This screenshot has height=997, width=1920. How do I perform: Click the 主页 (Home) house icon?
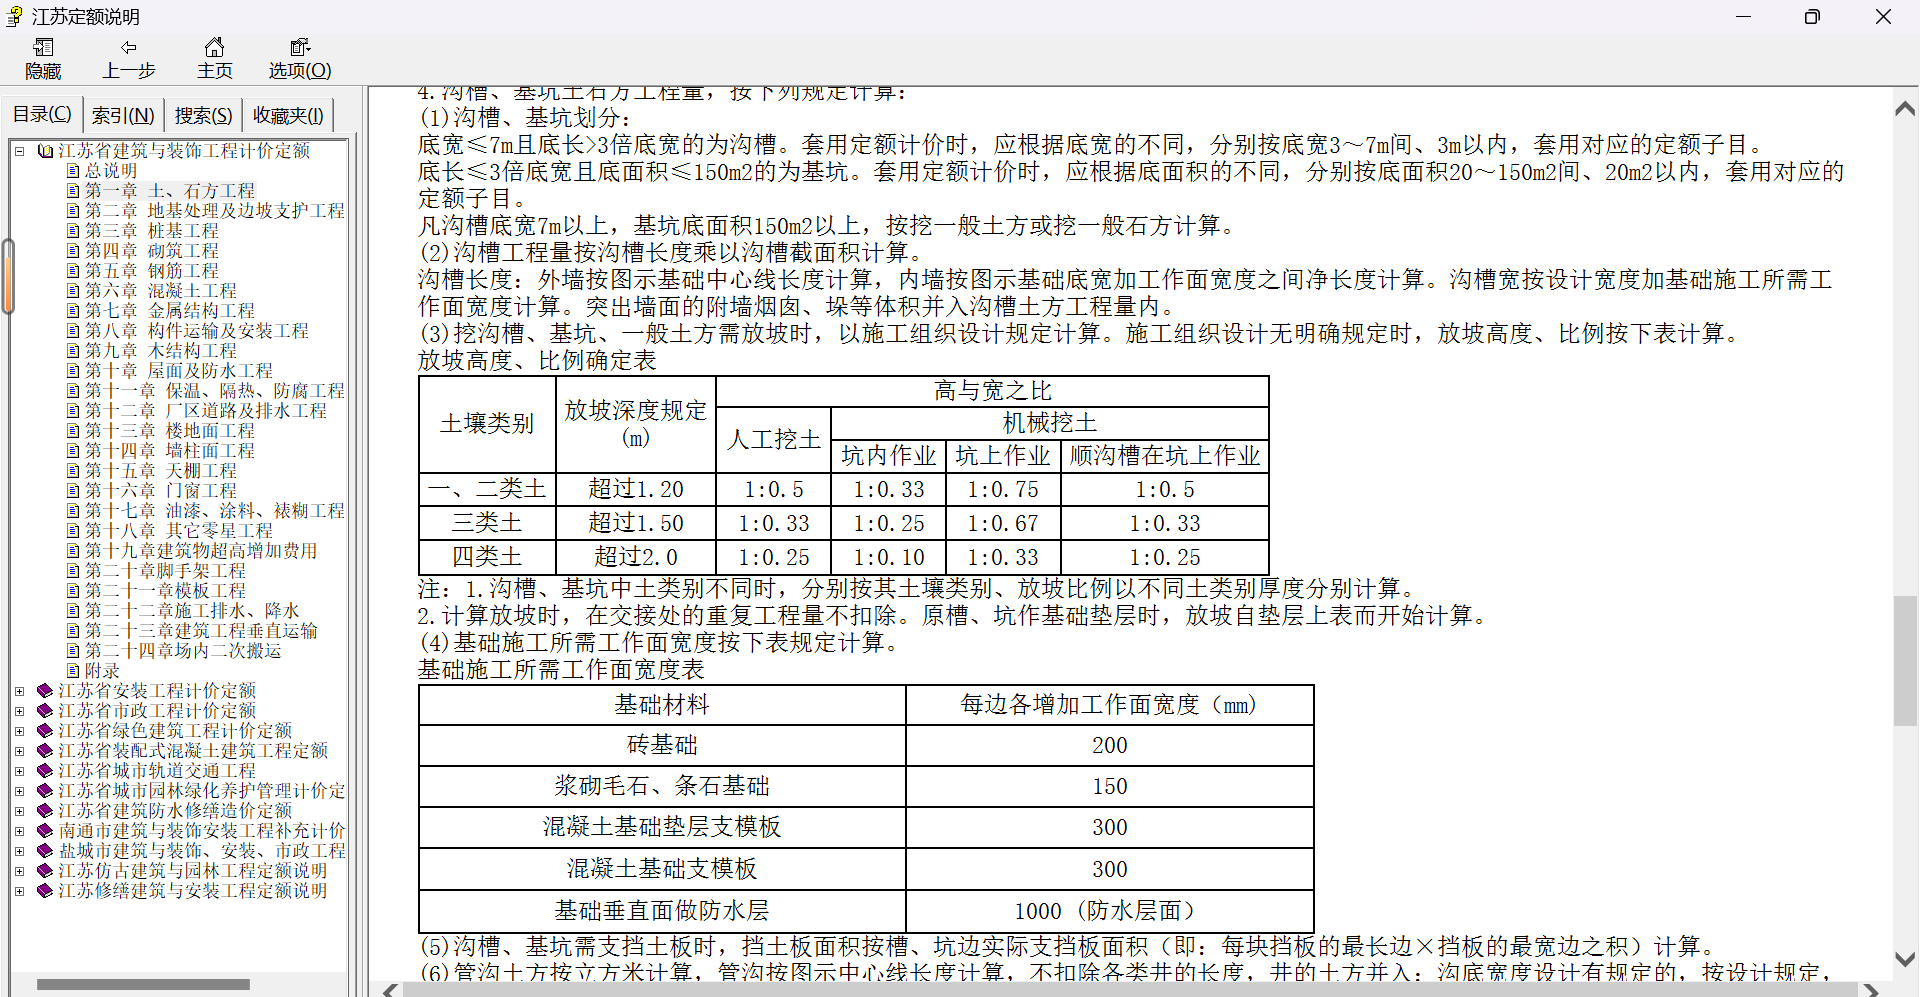[x=214, y=47]
